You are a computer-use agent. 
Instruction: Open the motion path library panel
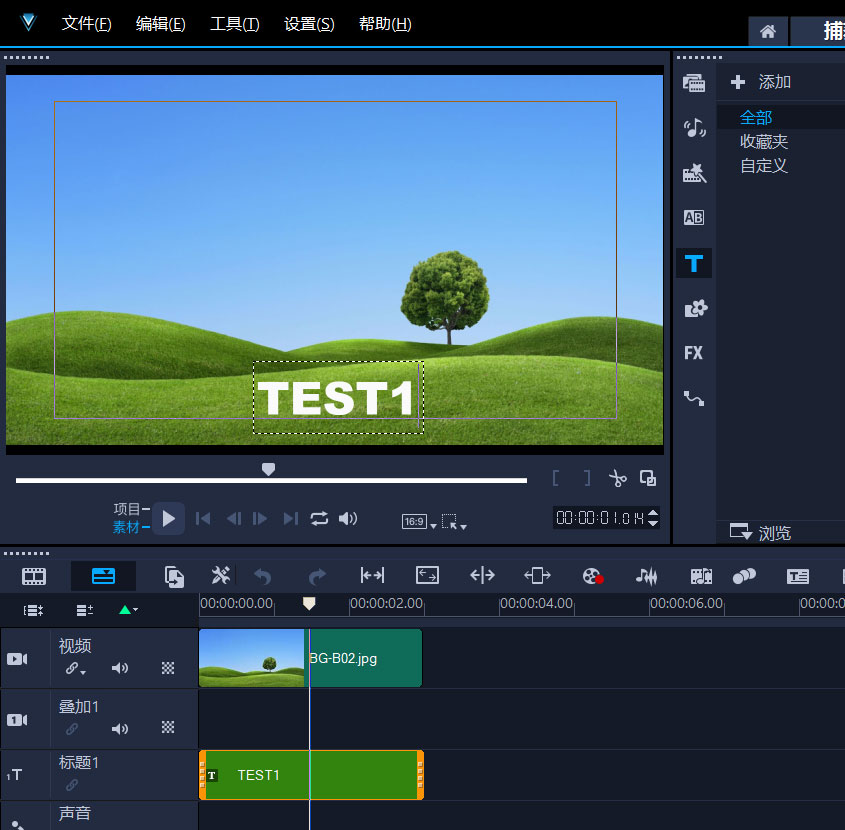tap(693, 398)
